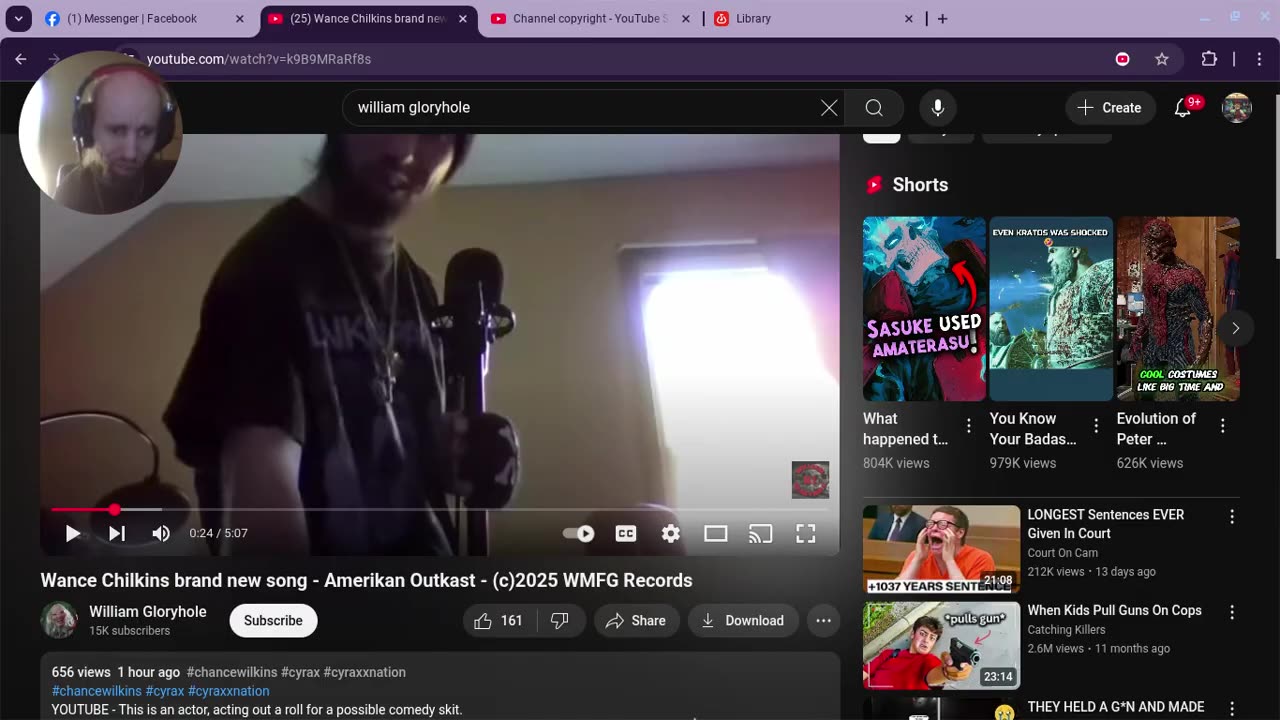The image size is (1280, 720).
Task: Open browser extensions puzzle icon
Action: (1209, 59)
